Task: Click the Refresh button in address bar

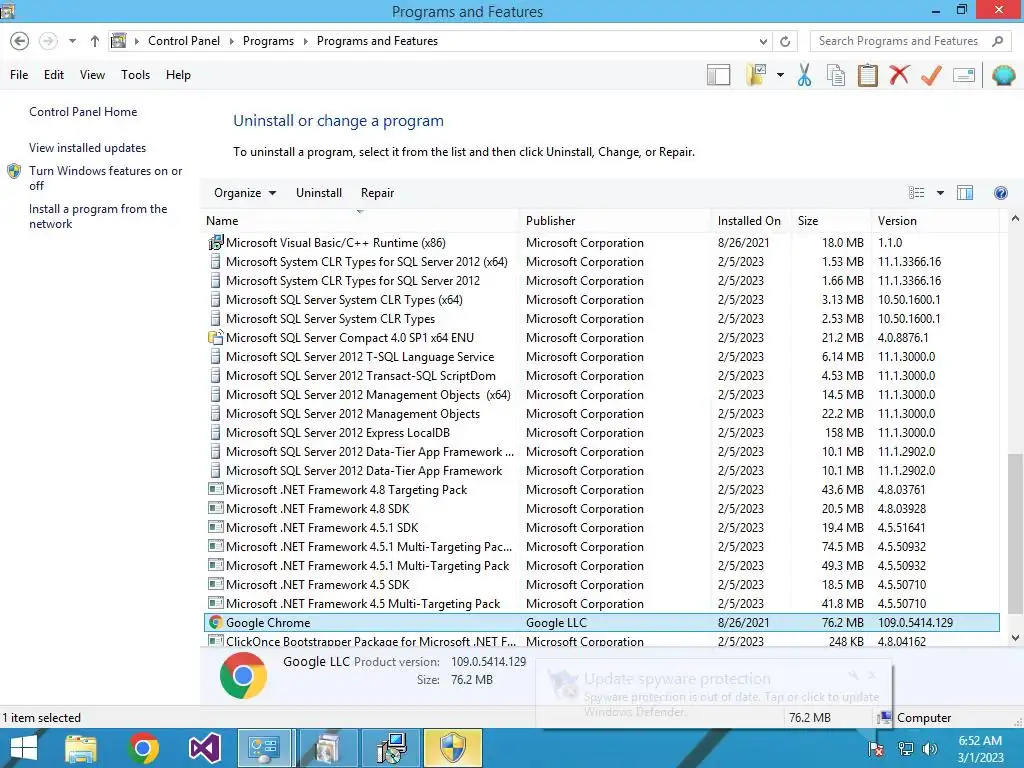Action: [785, 41]
